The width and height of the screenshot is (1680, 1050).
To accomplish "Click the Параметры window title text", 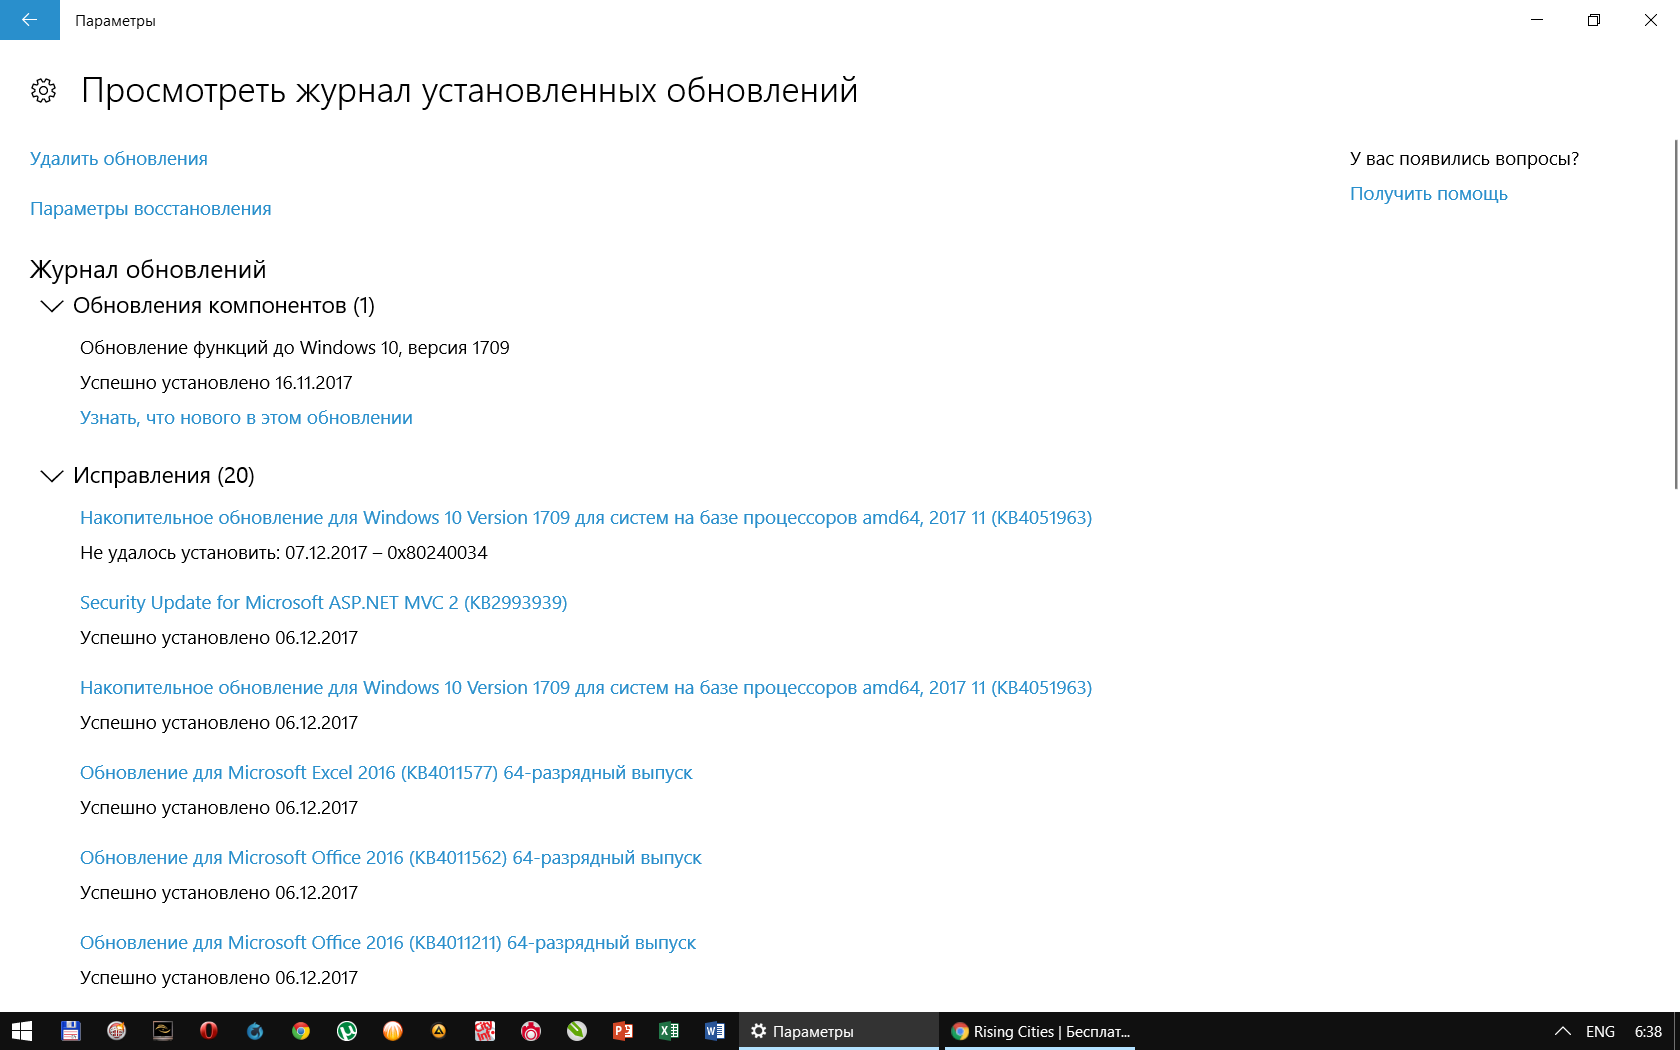I will pyautogui.click(x=115, y=21).
